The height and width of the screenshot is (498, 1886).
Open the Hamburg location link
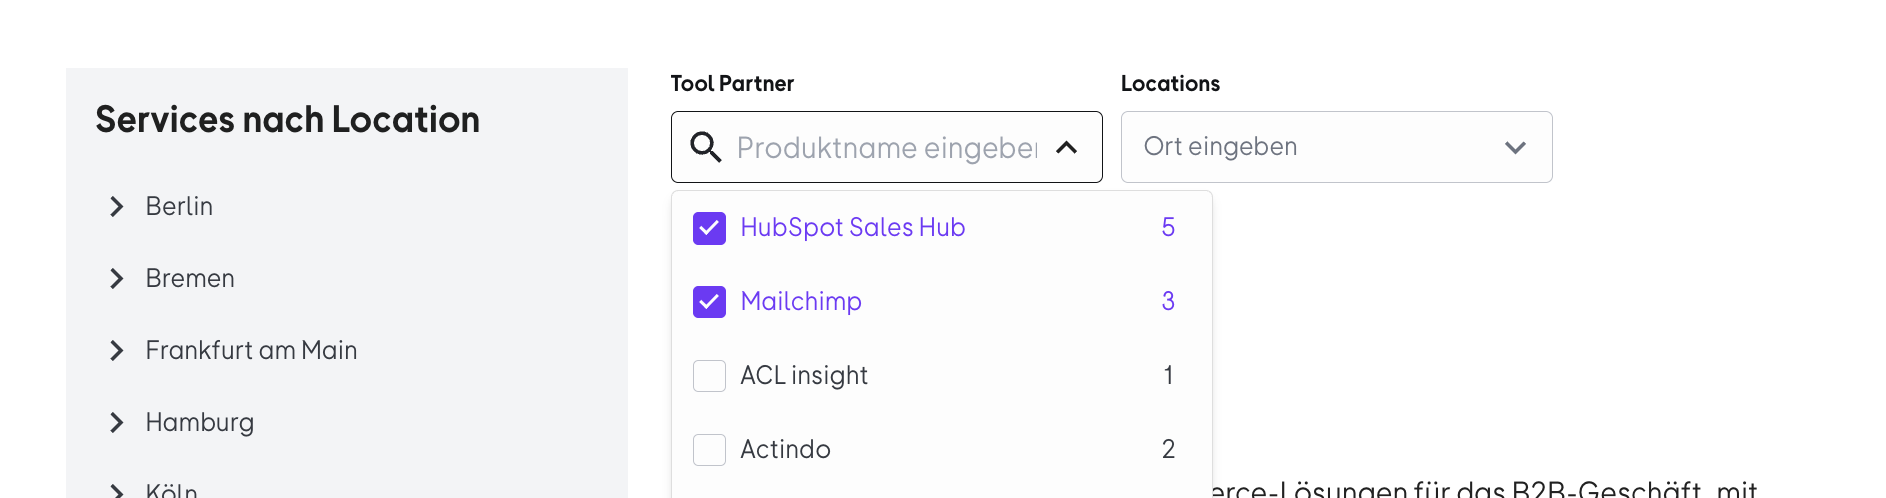[200, 423]
